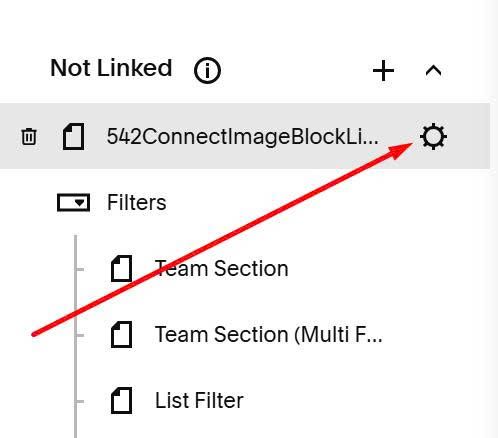Open the Team Section (Multi F... page
498x438 pixels.
(x=269, y=334)
